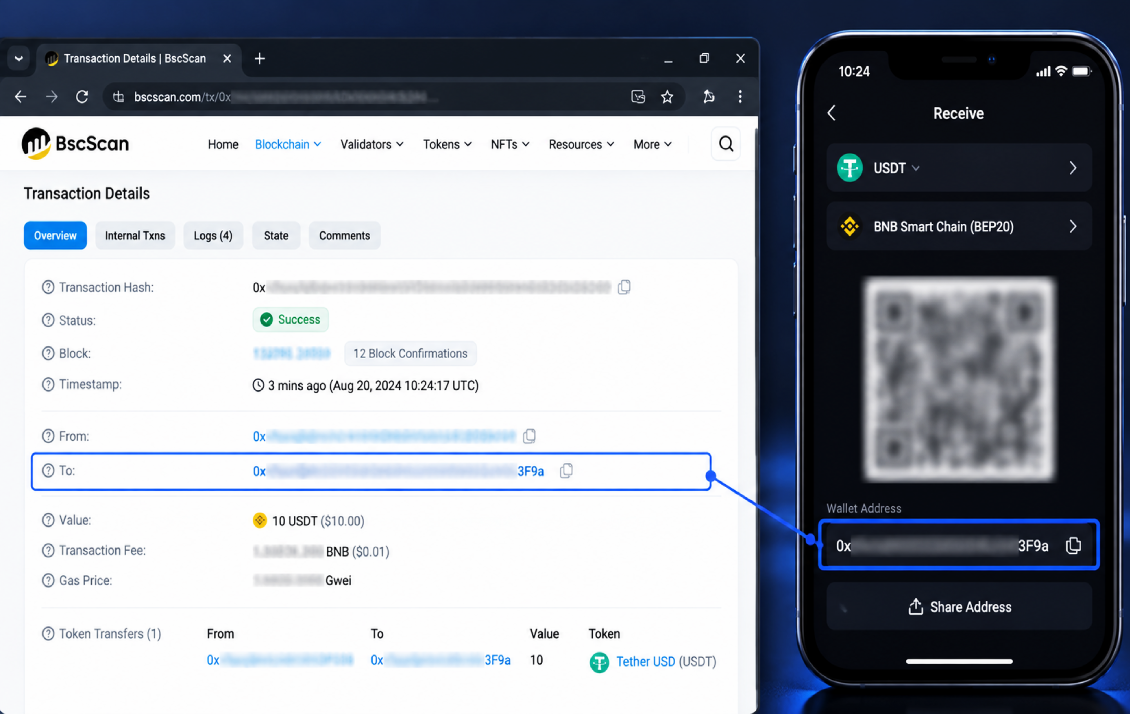Image resolution: width=1130 pixels, height=720 pixels.
Task: Open the USDT coin selector
Action: tap(958, 168)
